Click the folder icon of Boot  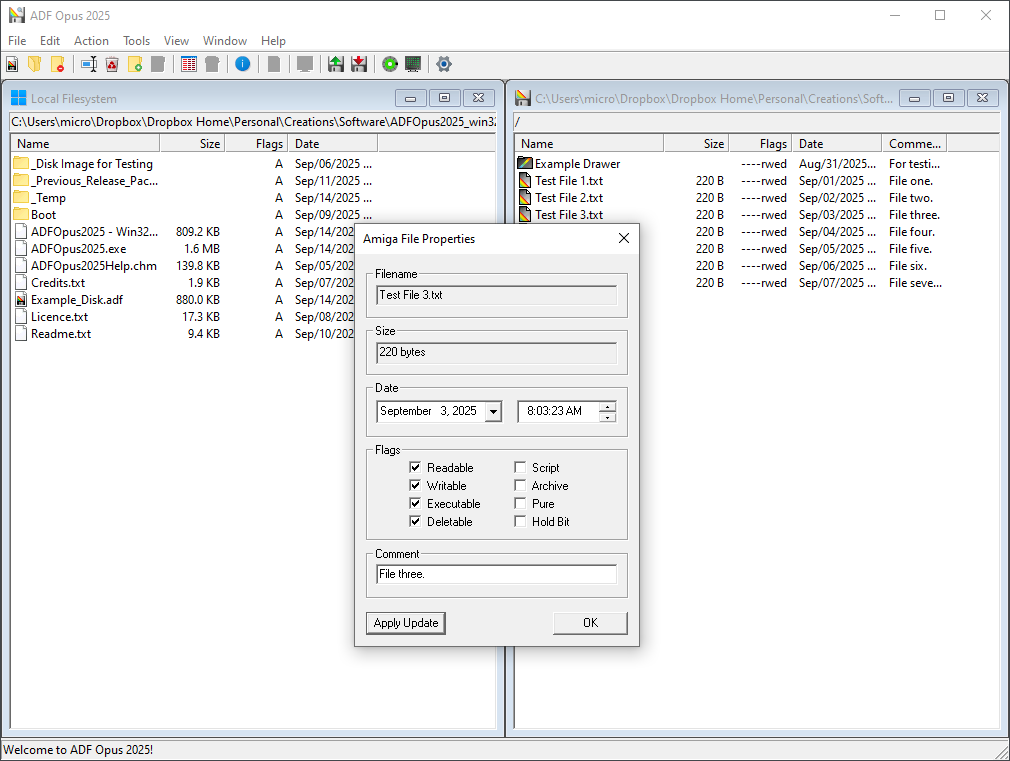[x=21, y=214]
